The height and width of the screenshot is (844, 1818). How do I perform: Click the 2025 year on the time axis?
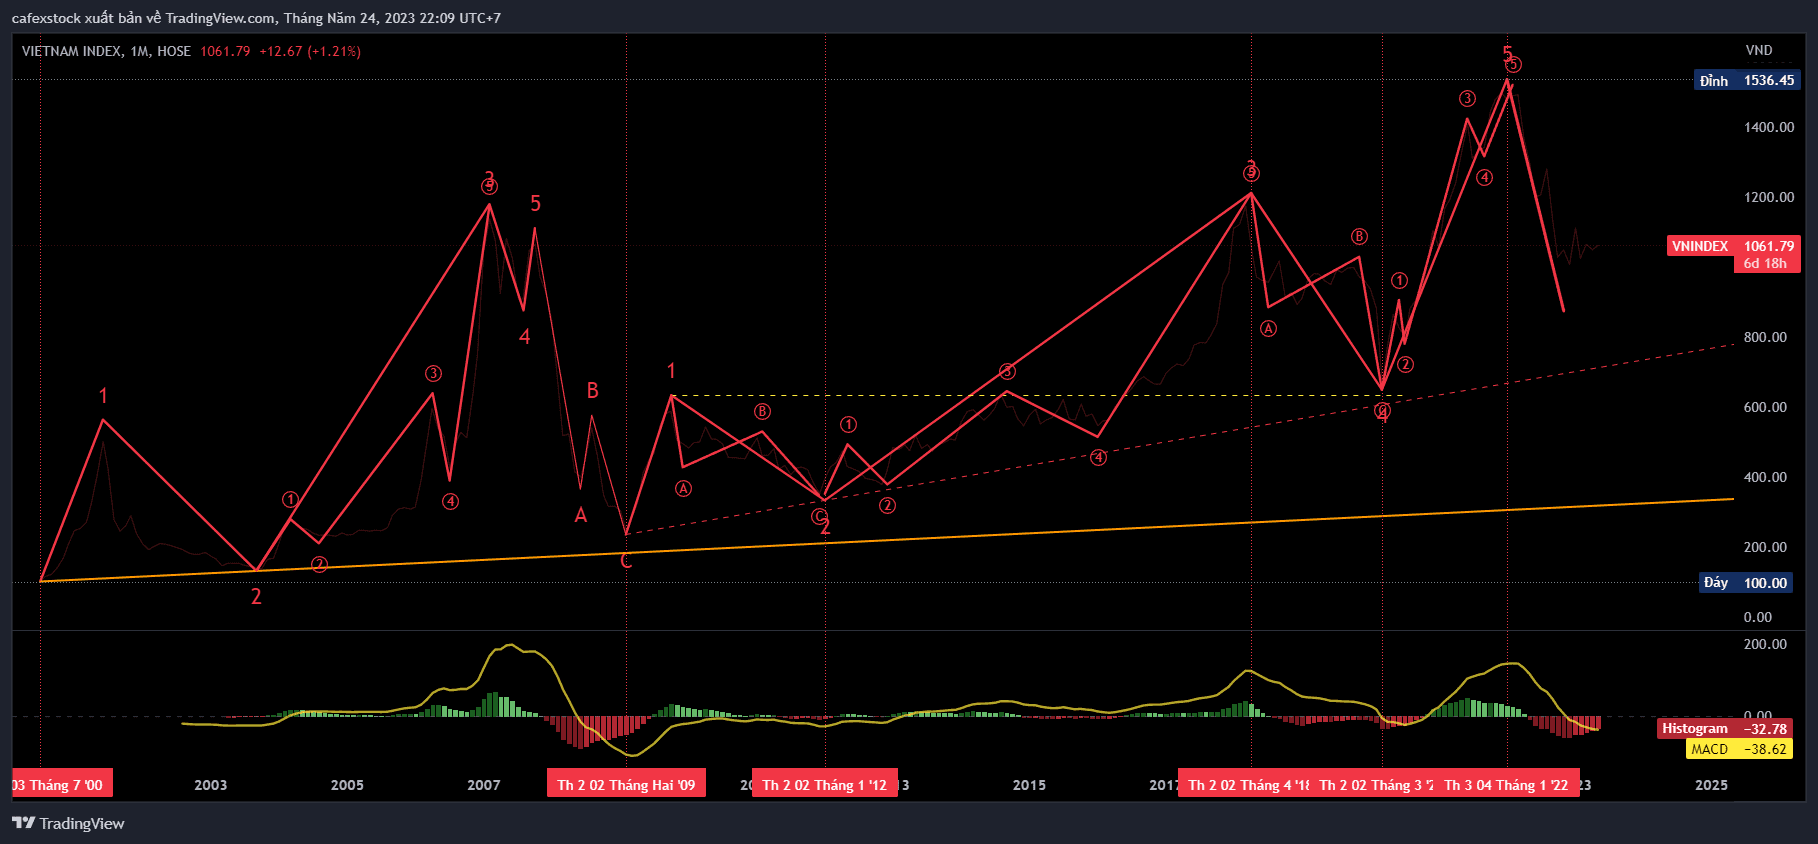[x=1711, y=785]
